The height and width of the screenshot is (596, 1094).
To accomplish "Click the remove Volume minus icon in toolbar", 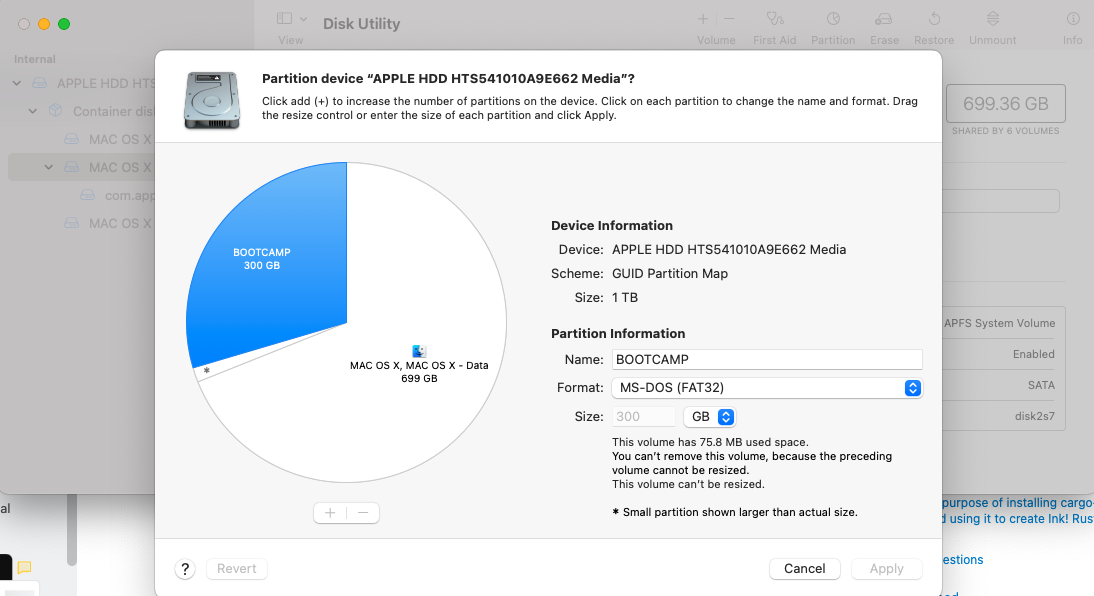I will 729,19.
